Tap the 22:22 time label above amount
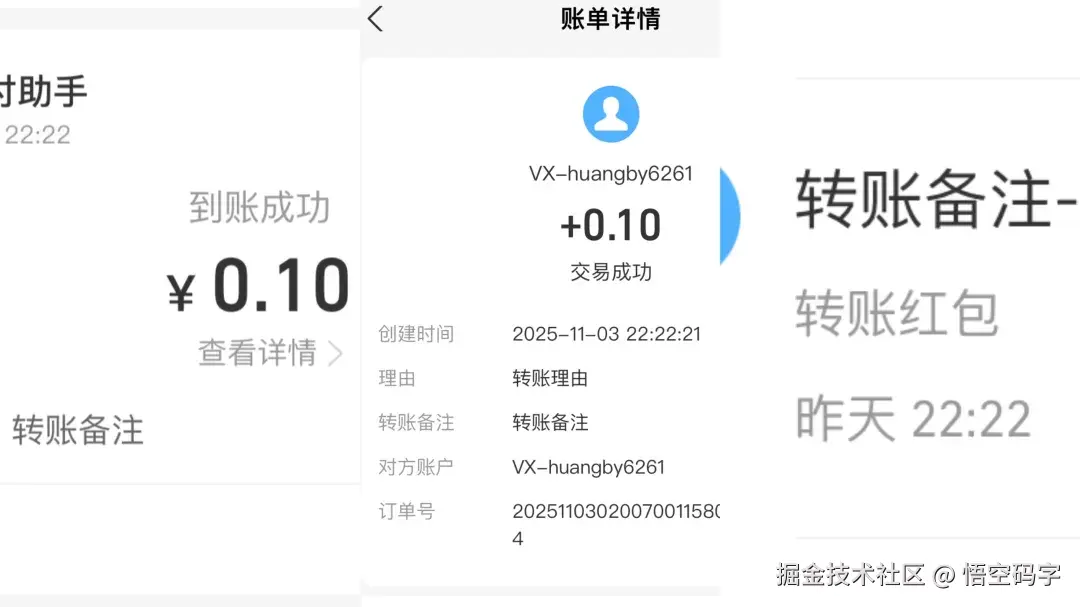Image resolution: width=1080 pixels, height=607 pixels. point(40,134)
